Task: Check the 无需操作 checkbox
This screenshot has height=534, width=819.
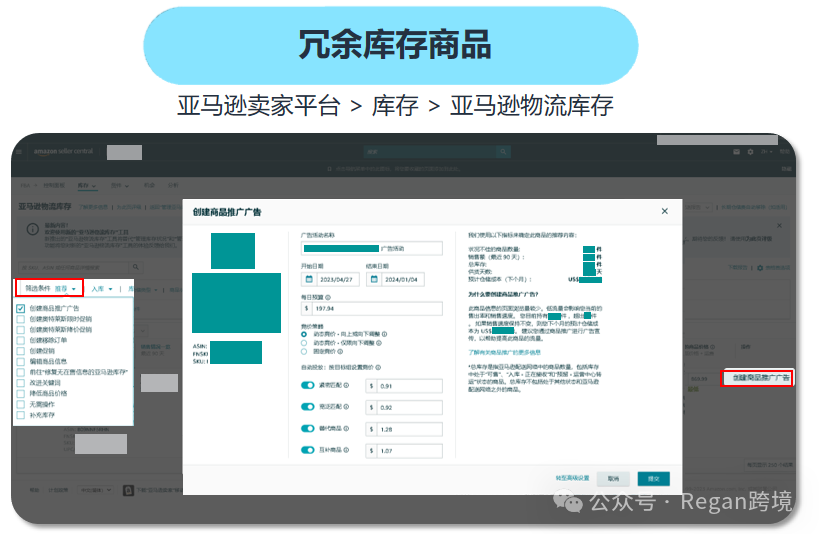Action: (20, 404)
